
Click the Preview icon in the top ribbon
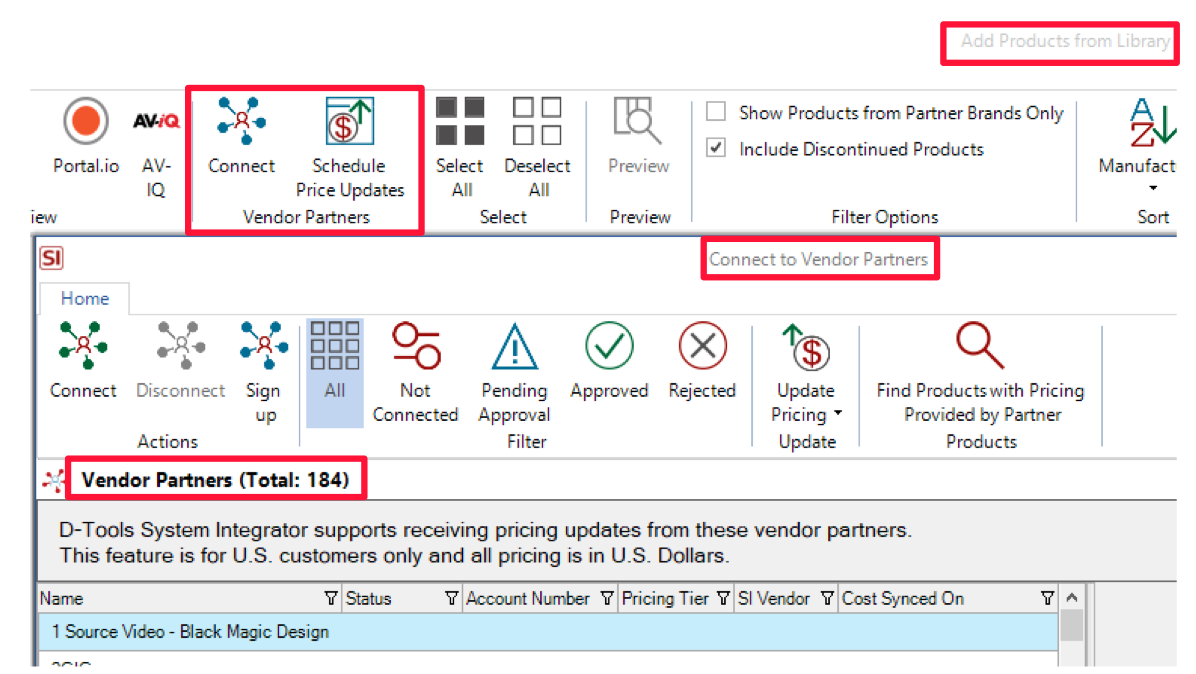638,120
